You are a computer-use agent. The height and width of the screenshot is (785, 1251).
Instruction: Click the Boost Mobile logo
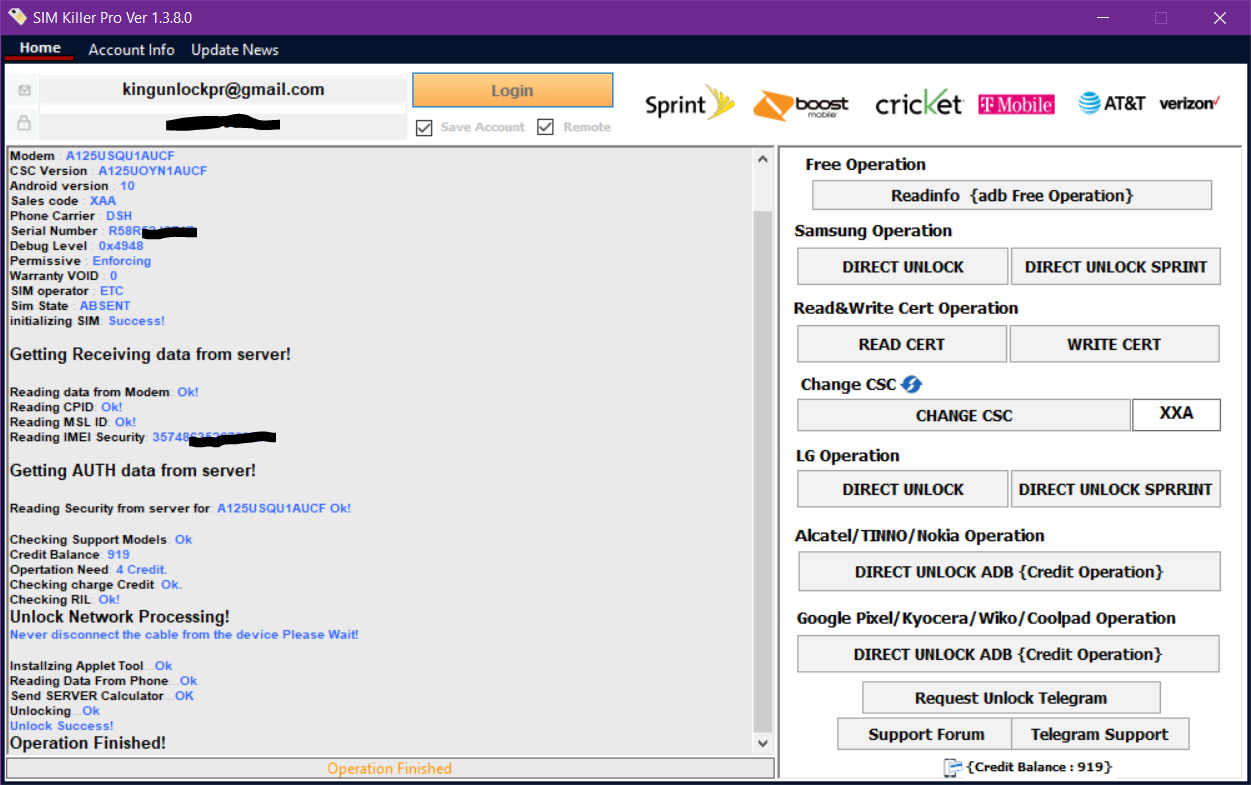pyautogui.click(x=801, y=105)
